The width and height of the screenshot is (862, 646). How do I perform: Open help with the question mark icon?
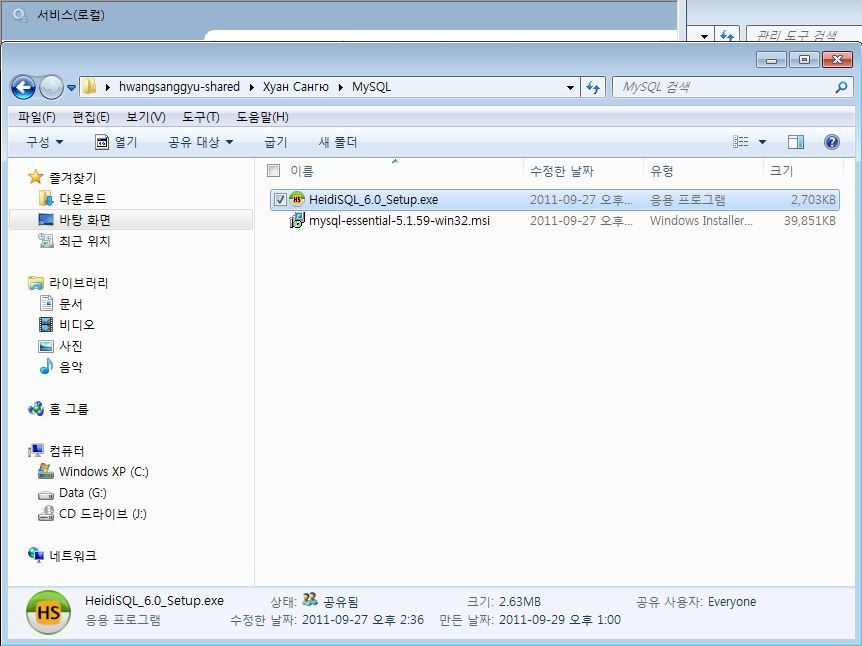(832, 142)
